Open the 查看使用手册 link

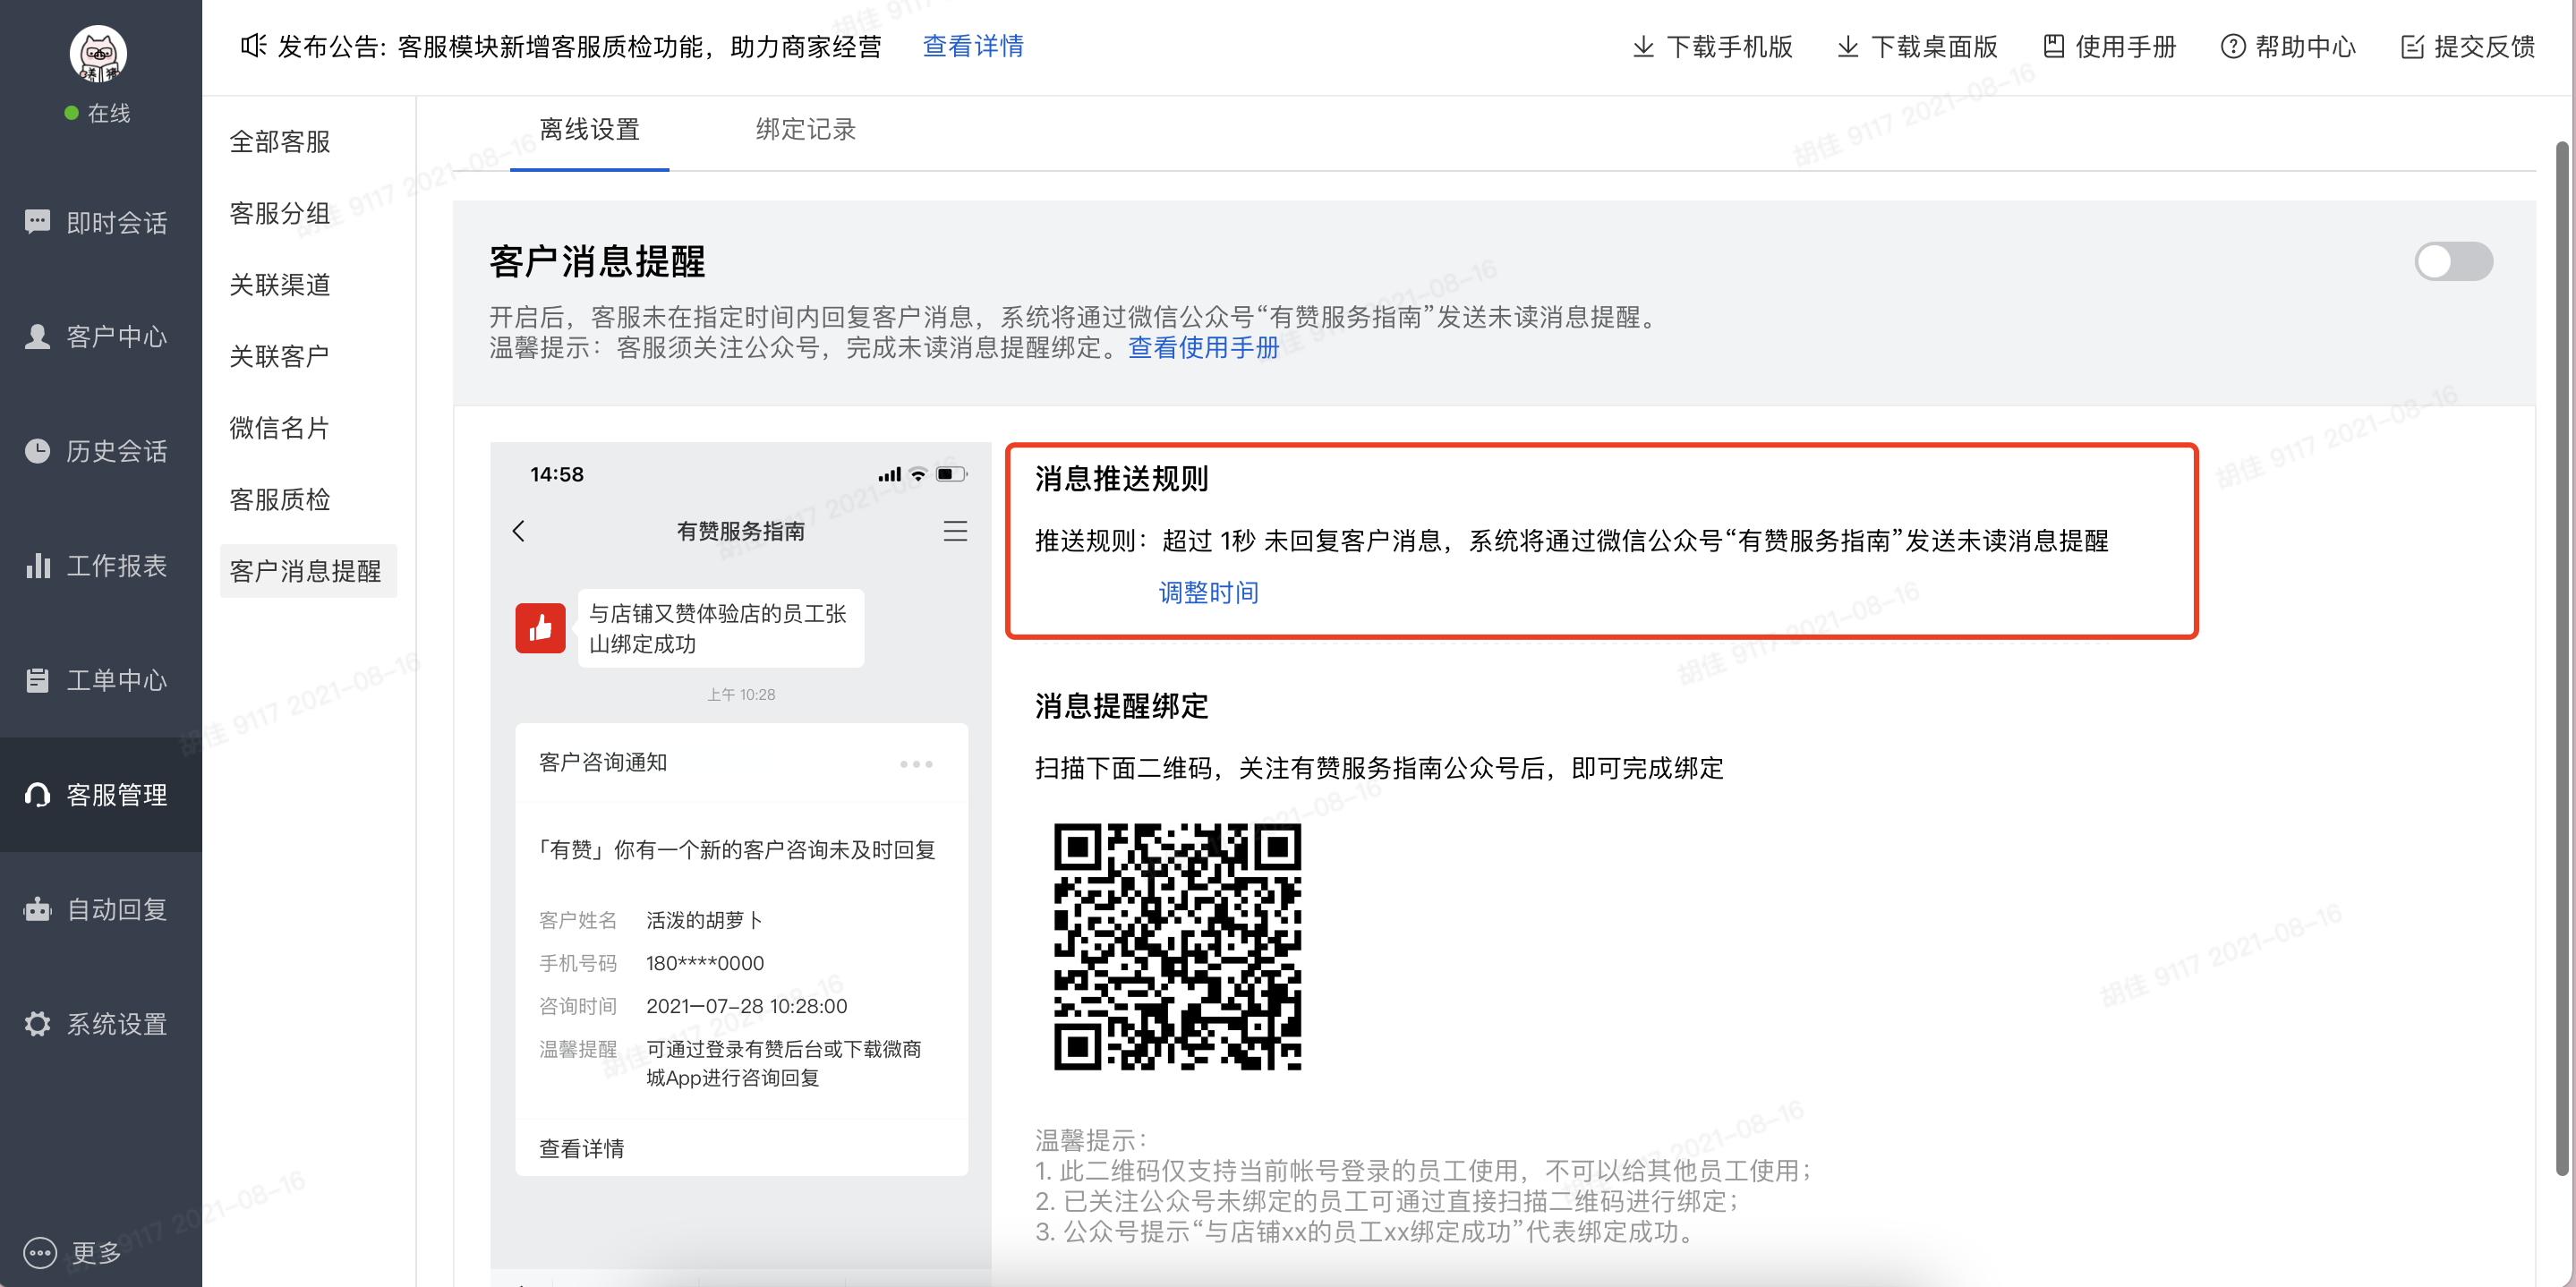point(1203,347)
